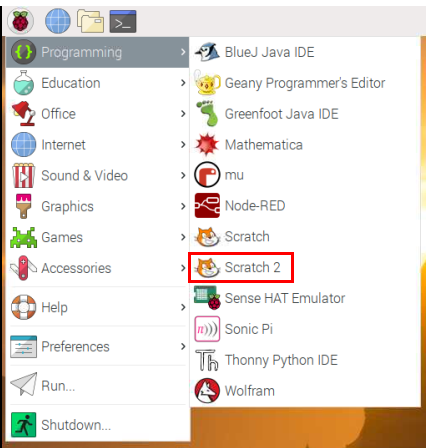Launch Scratch 2 text entry
Viewport: 426px width, 448px height.
pos(252,267)
